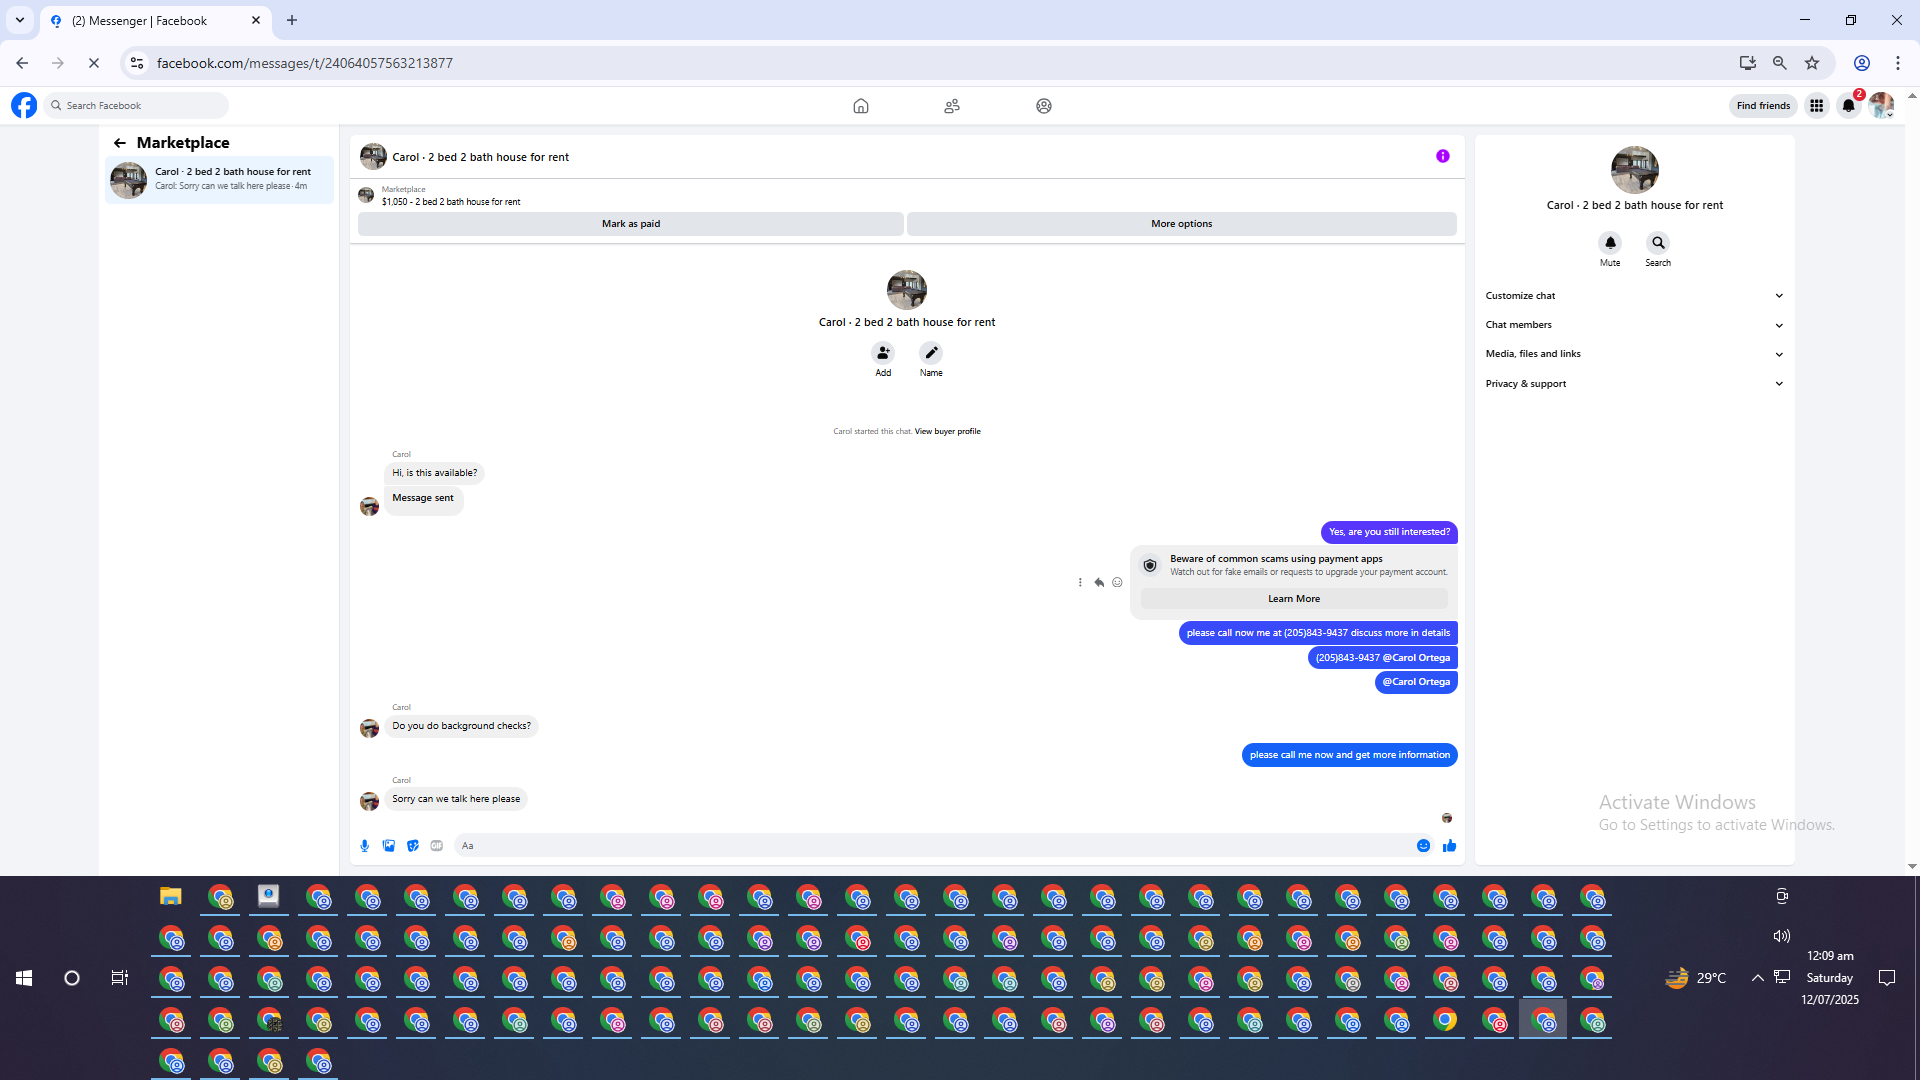Mute the conversation in the right panel

(1610, 243)
